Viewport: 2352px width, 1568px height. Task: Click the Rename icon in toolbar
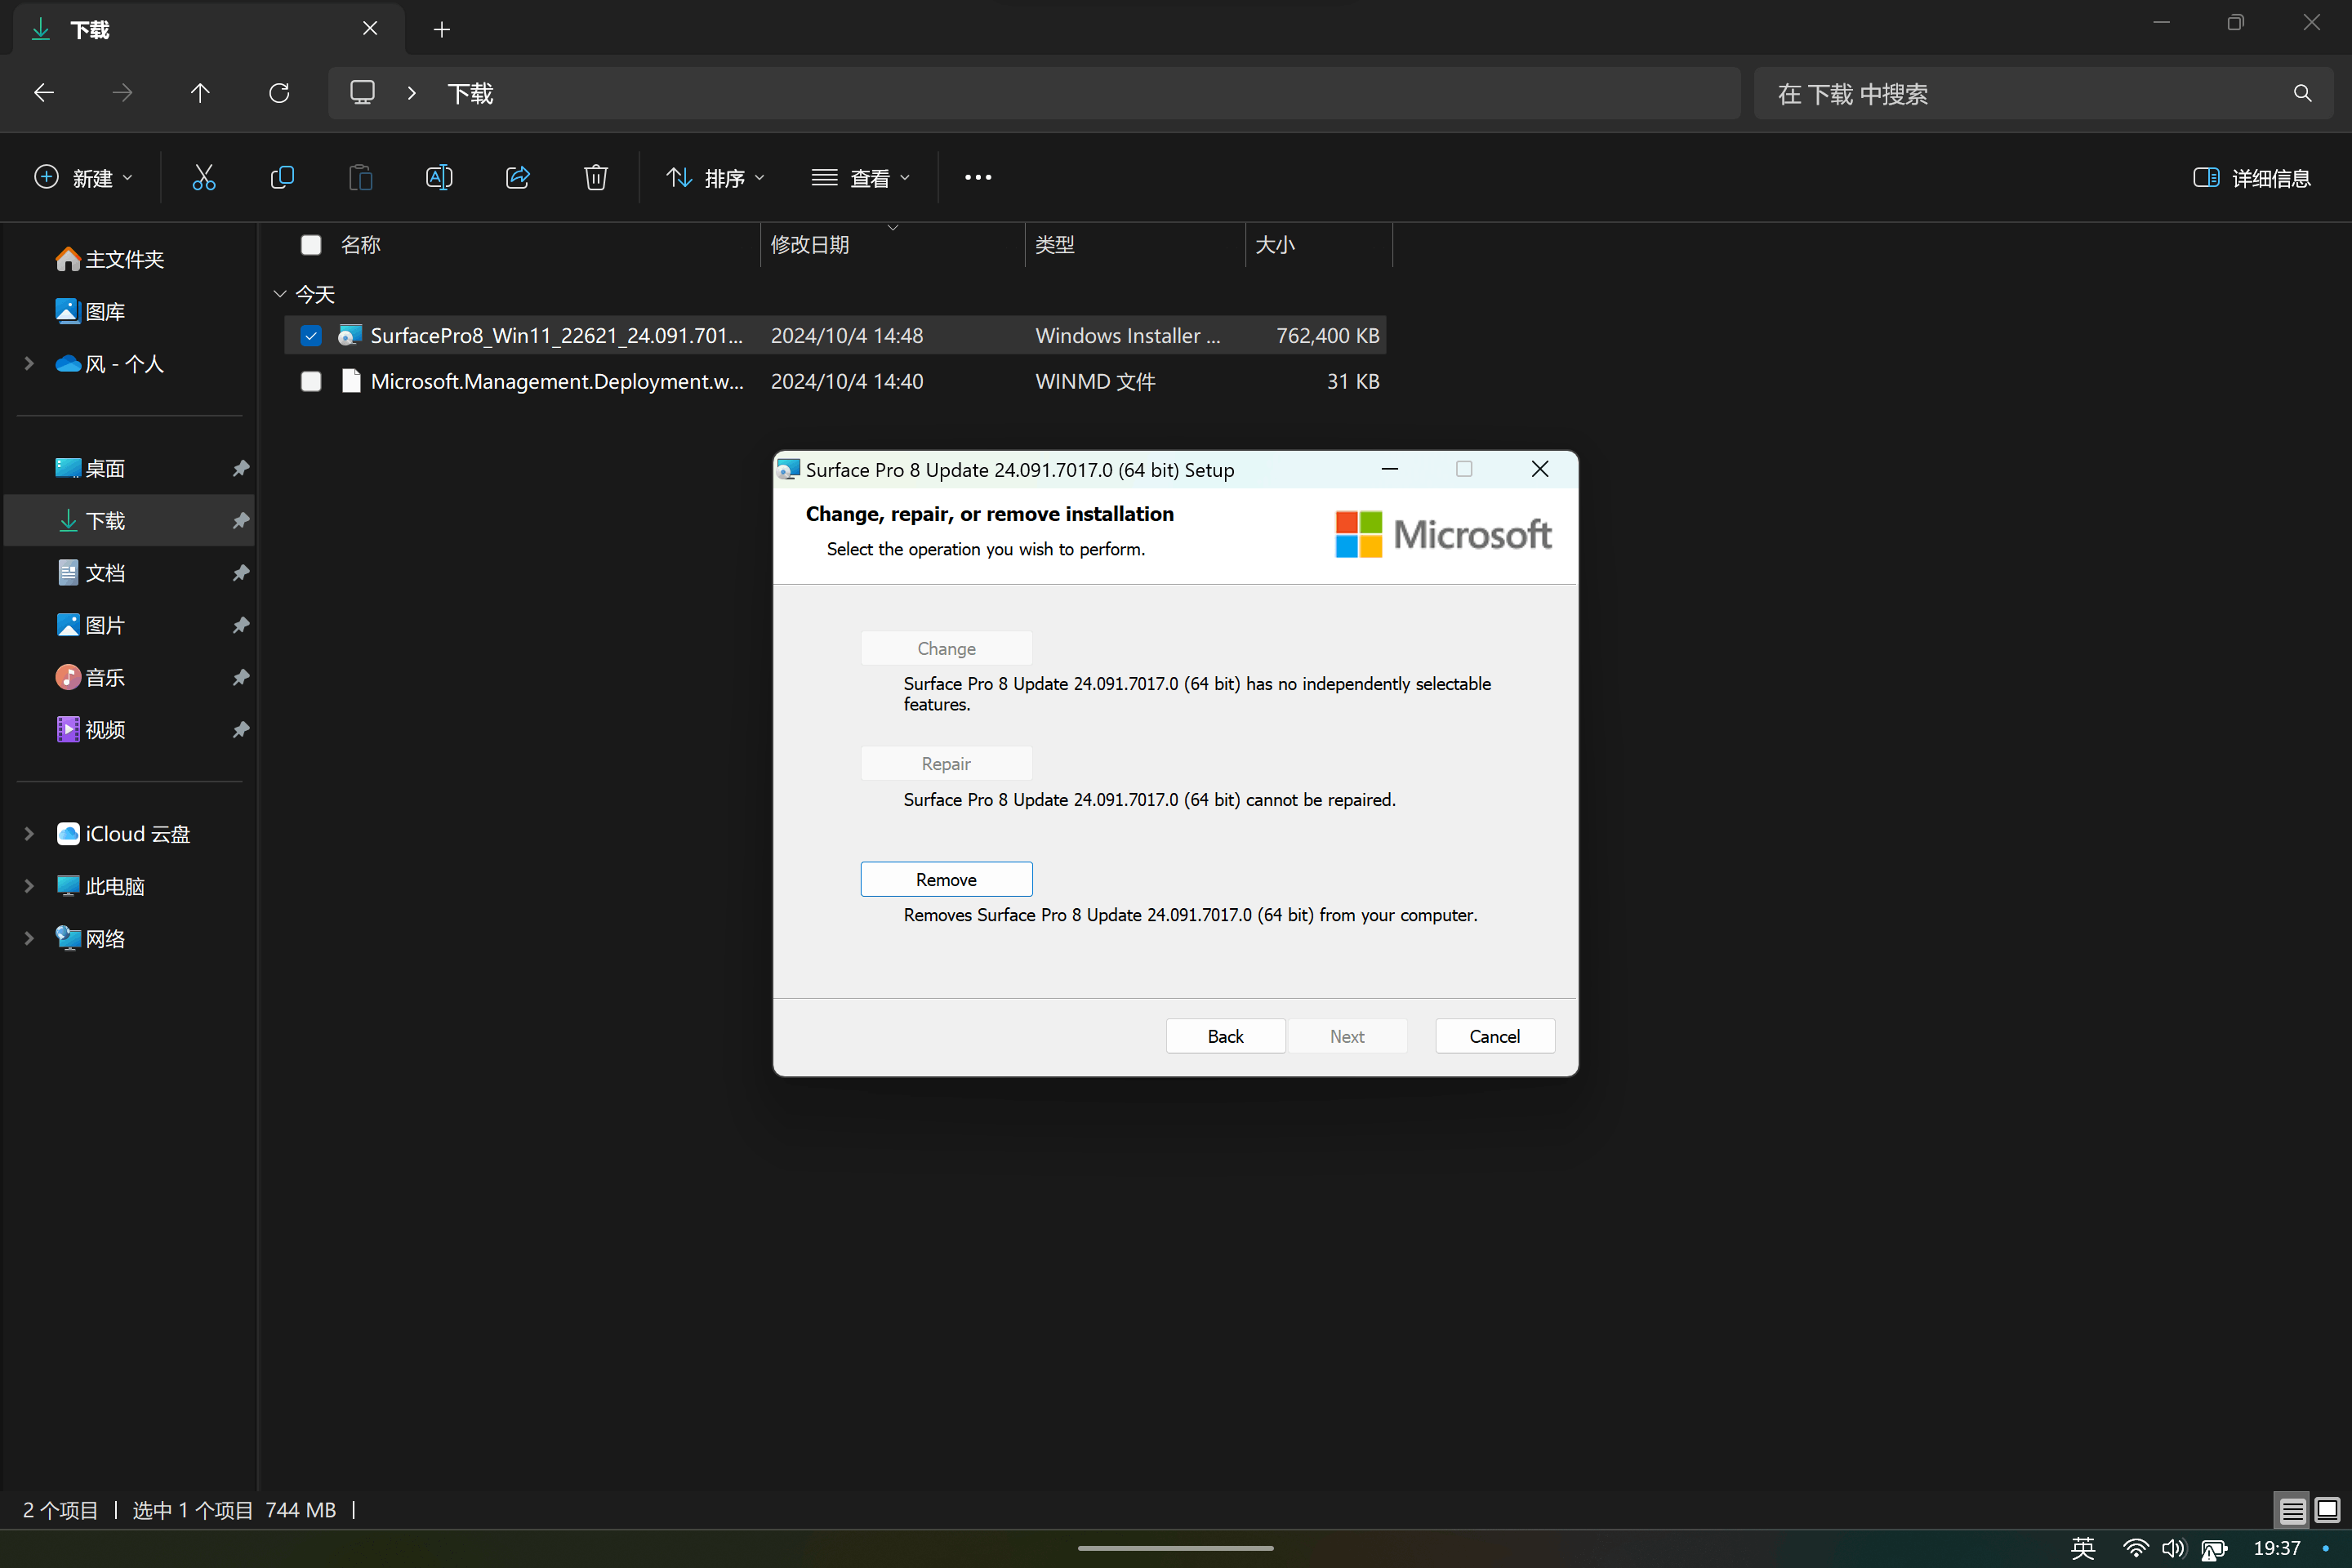(x=439, y=178)
